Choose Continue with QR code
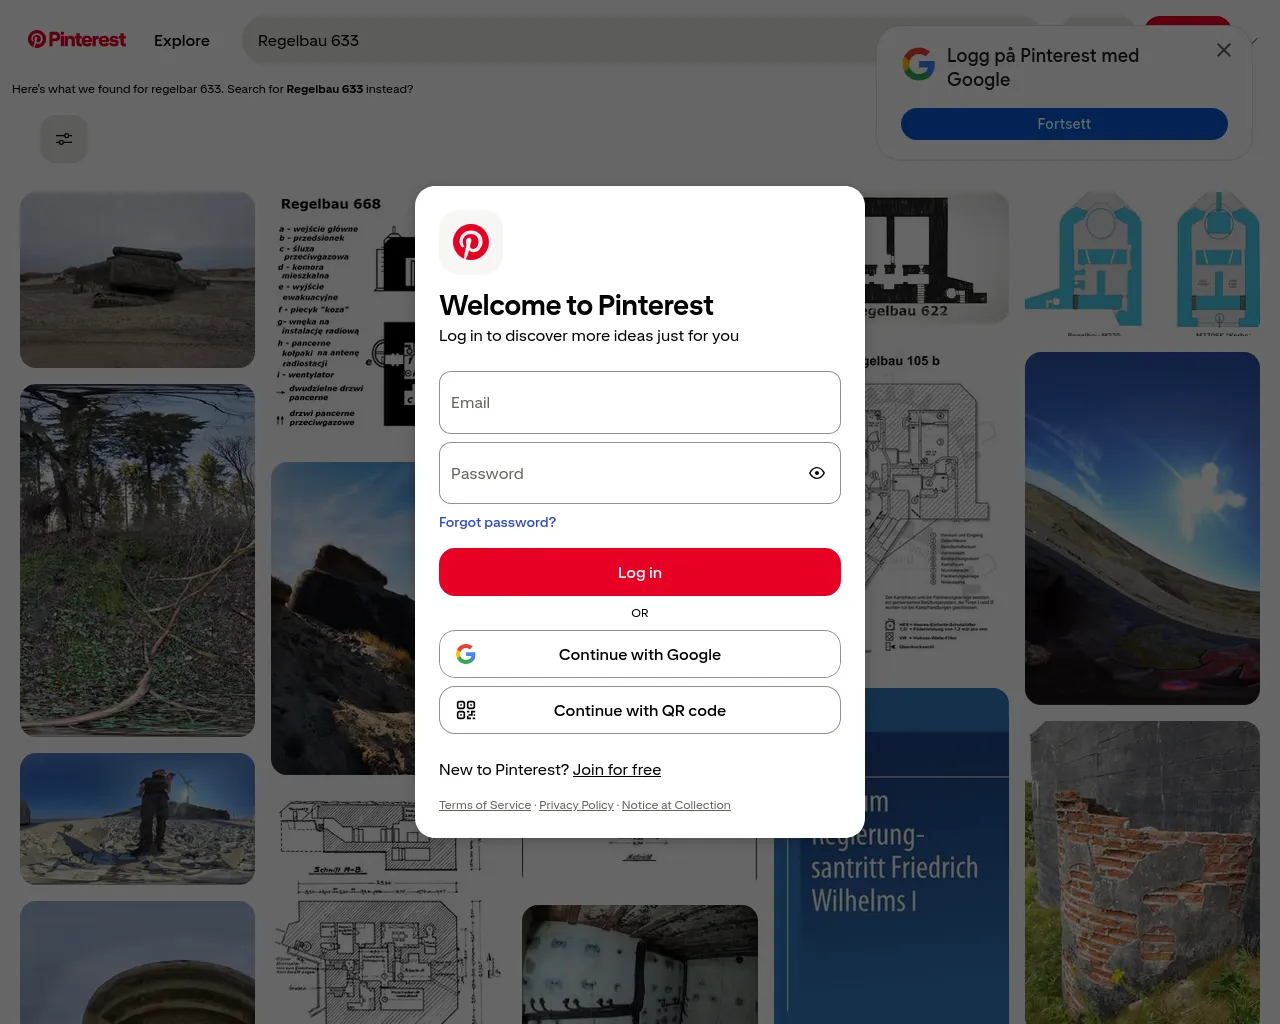 coord(640,710)
